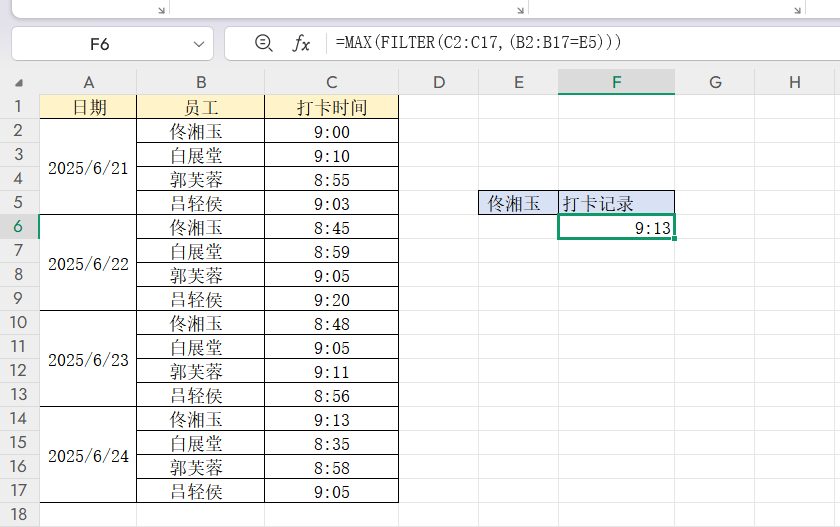The height and width of the screenshot is (527, 840).
Task: Open the fx insert function dialog
Action: (301, 43)
